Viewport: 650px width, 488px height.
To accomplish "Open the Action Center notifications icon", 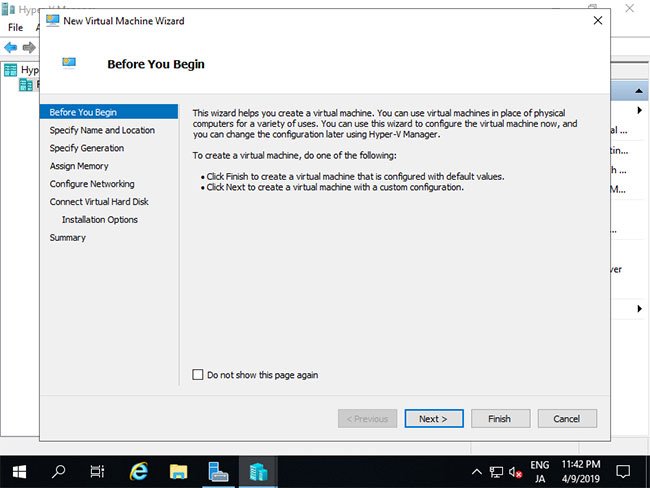I will [x=623, y=472].
